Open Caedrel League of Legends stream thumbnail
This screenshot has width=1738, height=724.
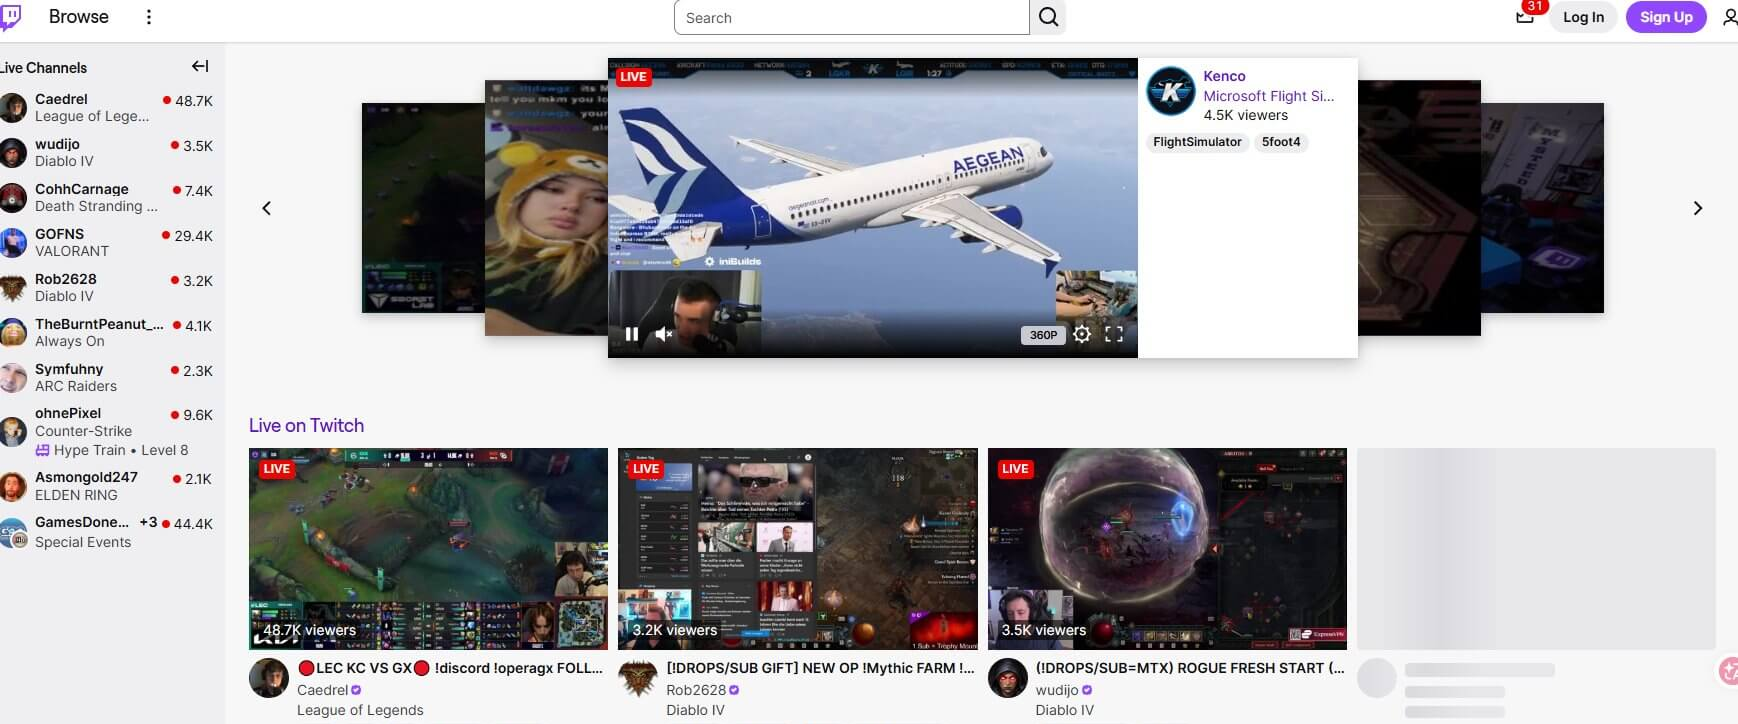point(428,549)
